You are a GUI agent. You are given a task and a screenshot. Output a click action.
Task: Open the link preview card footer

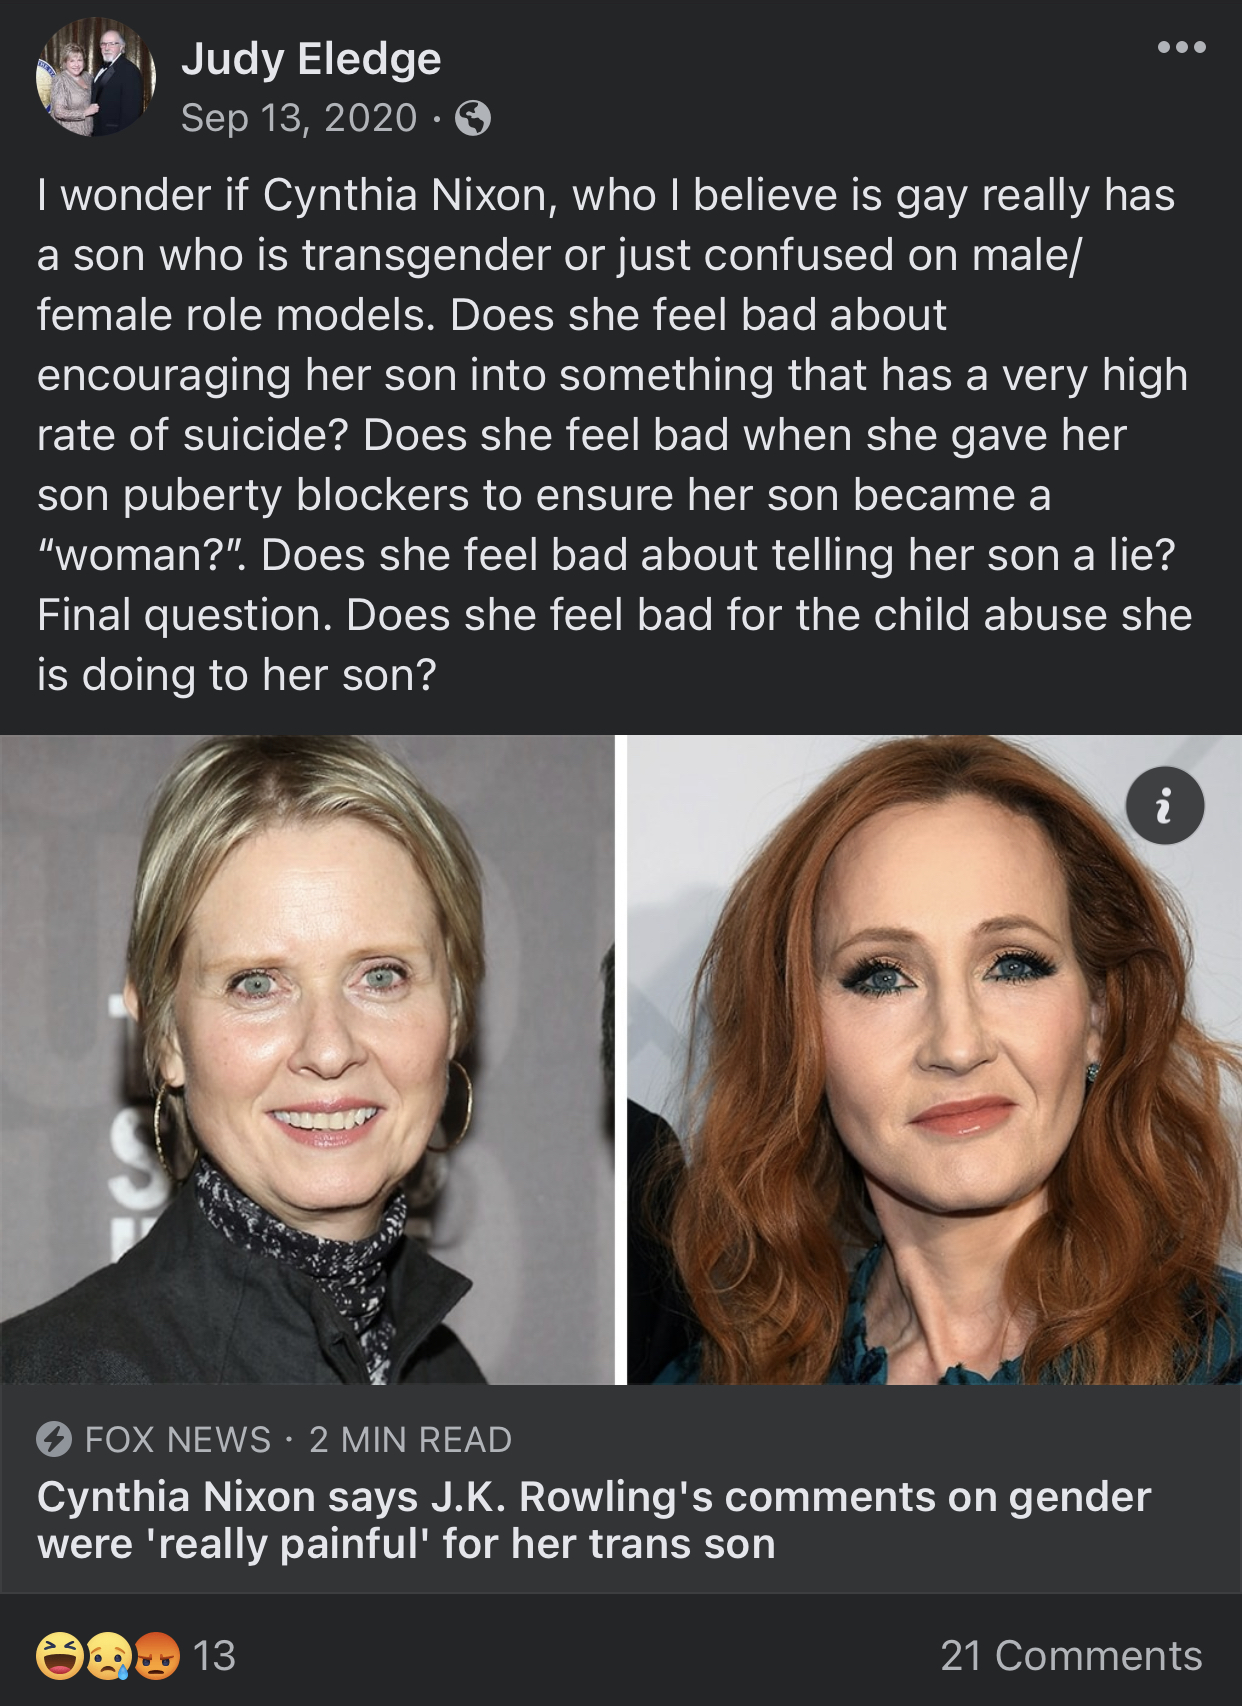(x=621, y=1489)
